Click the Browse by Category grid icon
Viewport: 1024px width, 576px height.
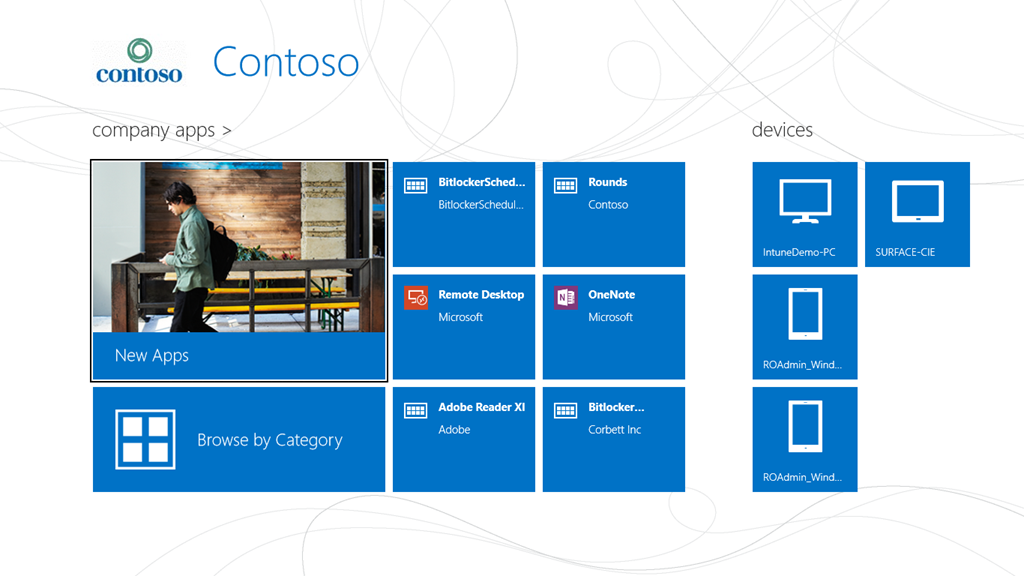pos(145,439)
